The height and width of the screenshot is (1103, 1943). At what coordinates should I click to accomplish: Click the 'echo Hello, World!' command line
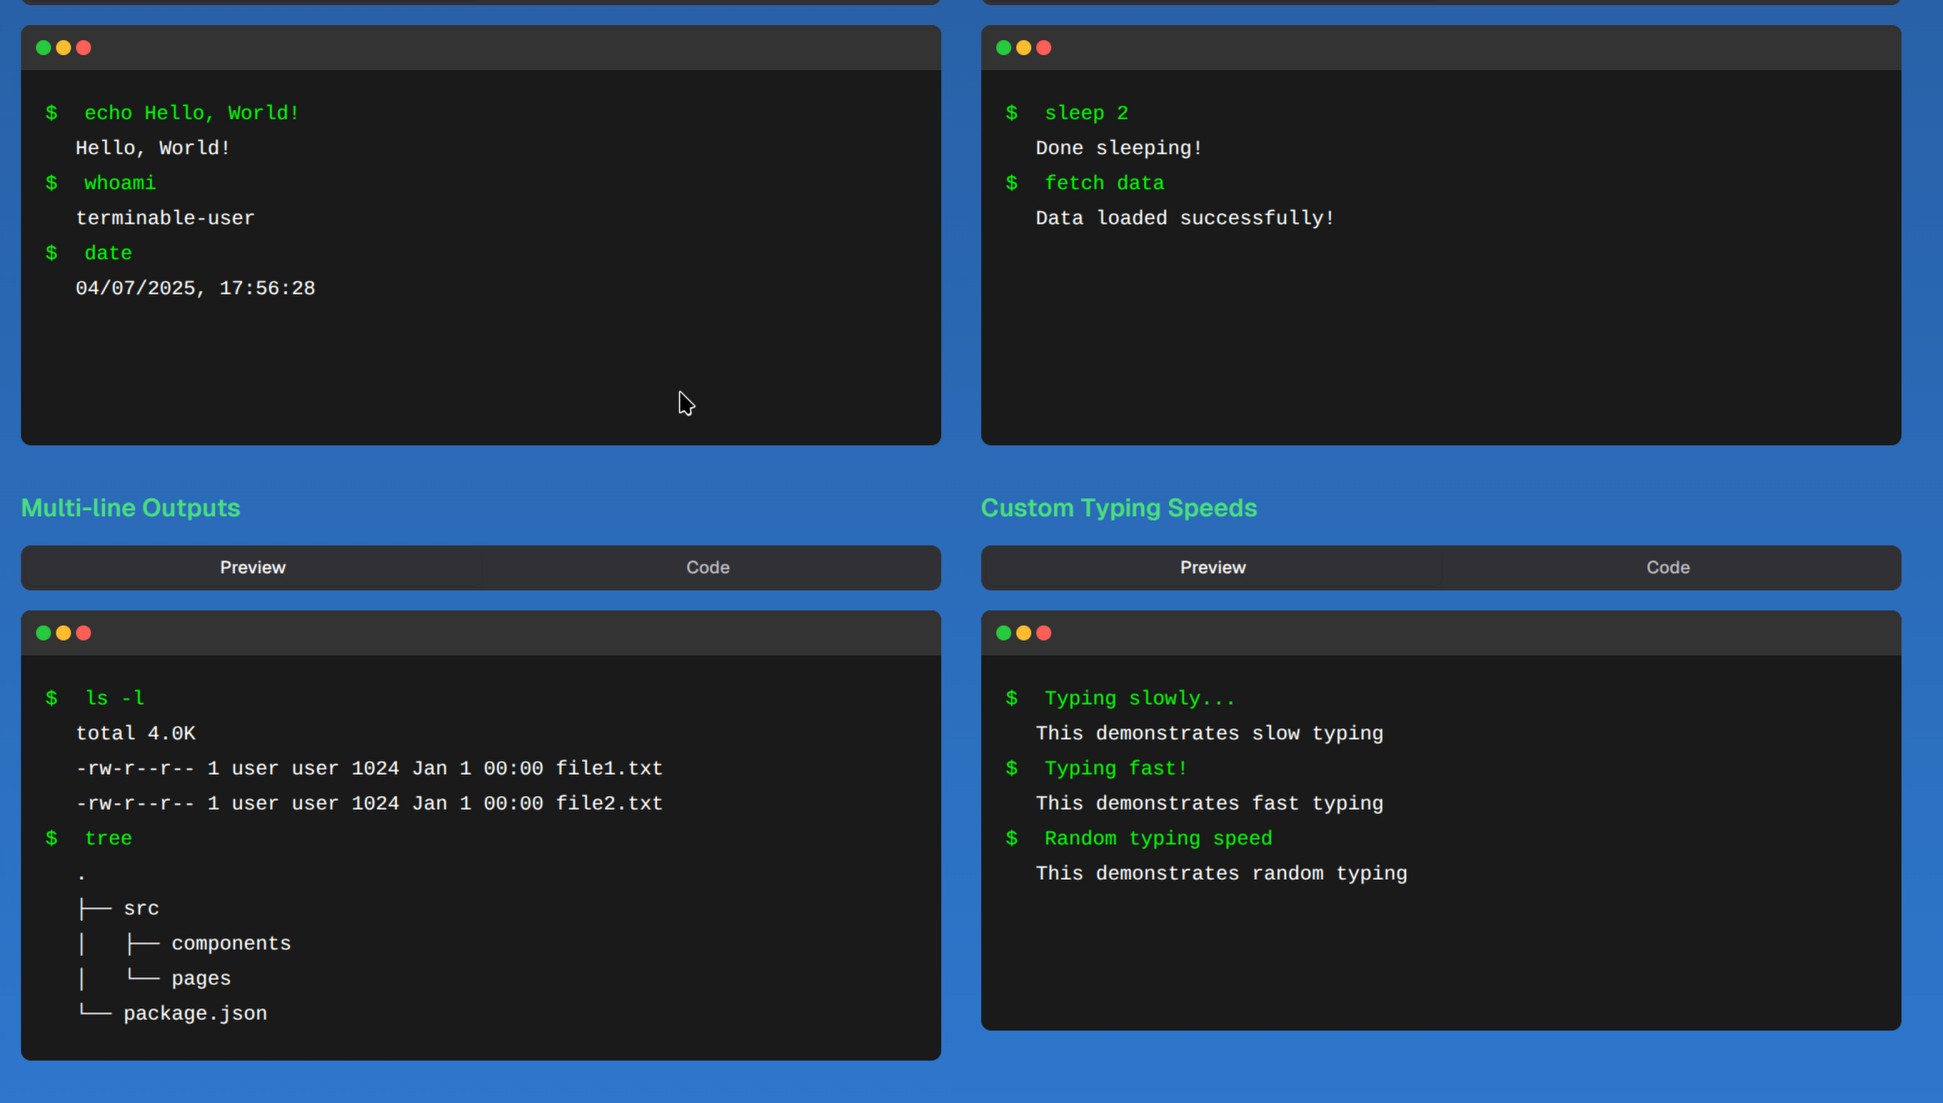[192, 113]
